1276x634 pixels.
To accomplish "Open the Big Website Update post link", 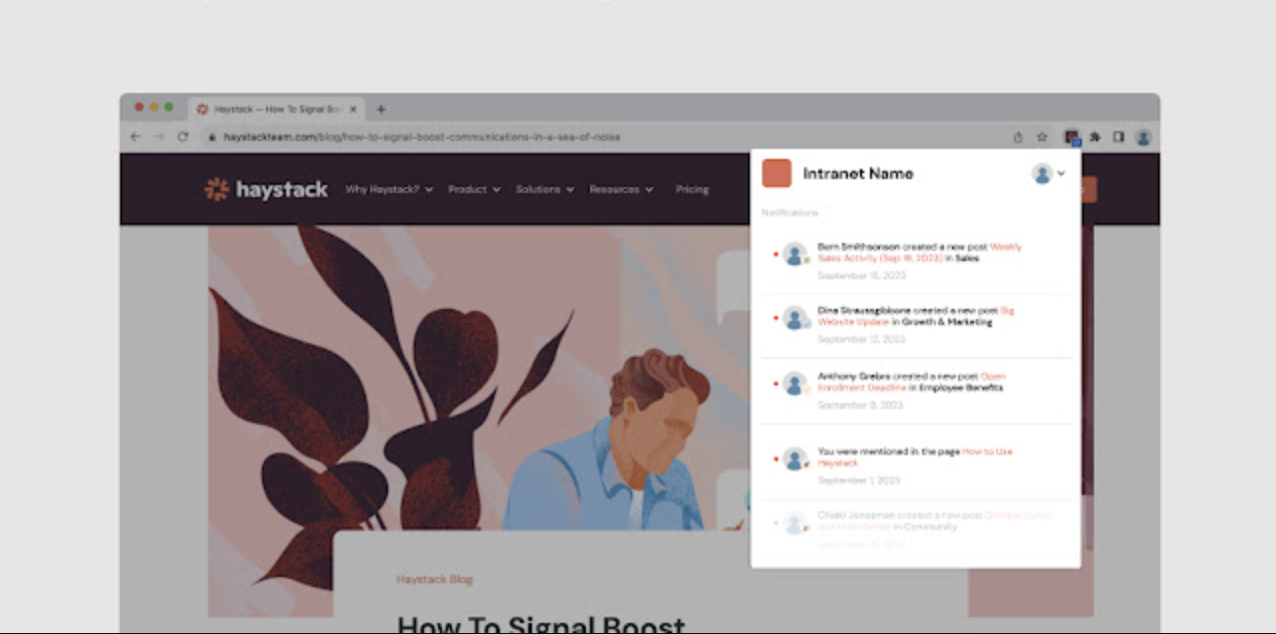I will [x=1006, y=311].
